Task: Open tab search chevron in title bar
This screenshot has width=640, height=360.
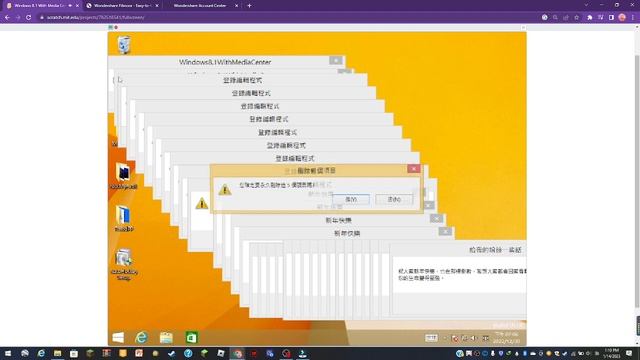Action: click(x=586, y=5)
